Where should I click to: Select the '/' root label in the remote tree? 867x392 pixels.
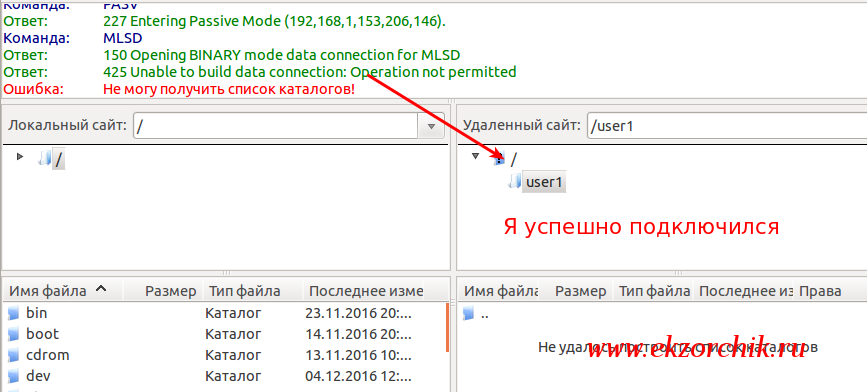point(514,159)
